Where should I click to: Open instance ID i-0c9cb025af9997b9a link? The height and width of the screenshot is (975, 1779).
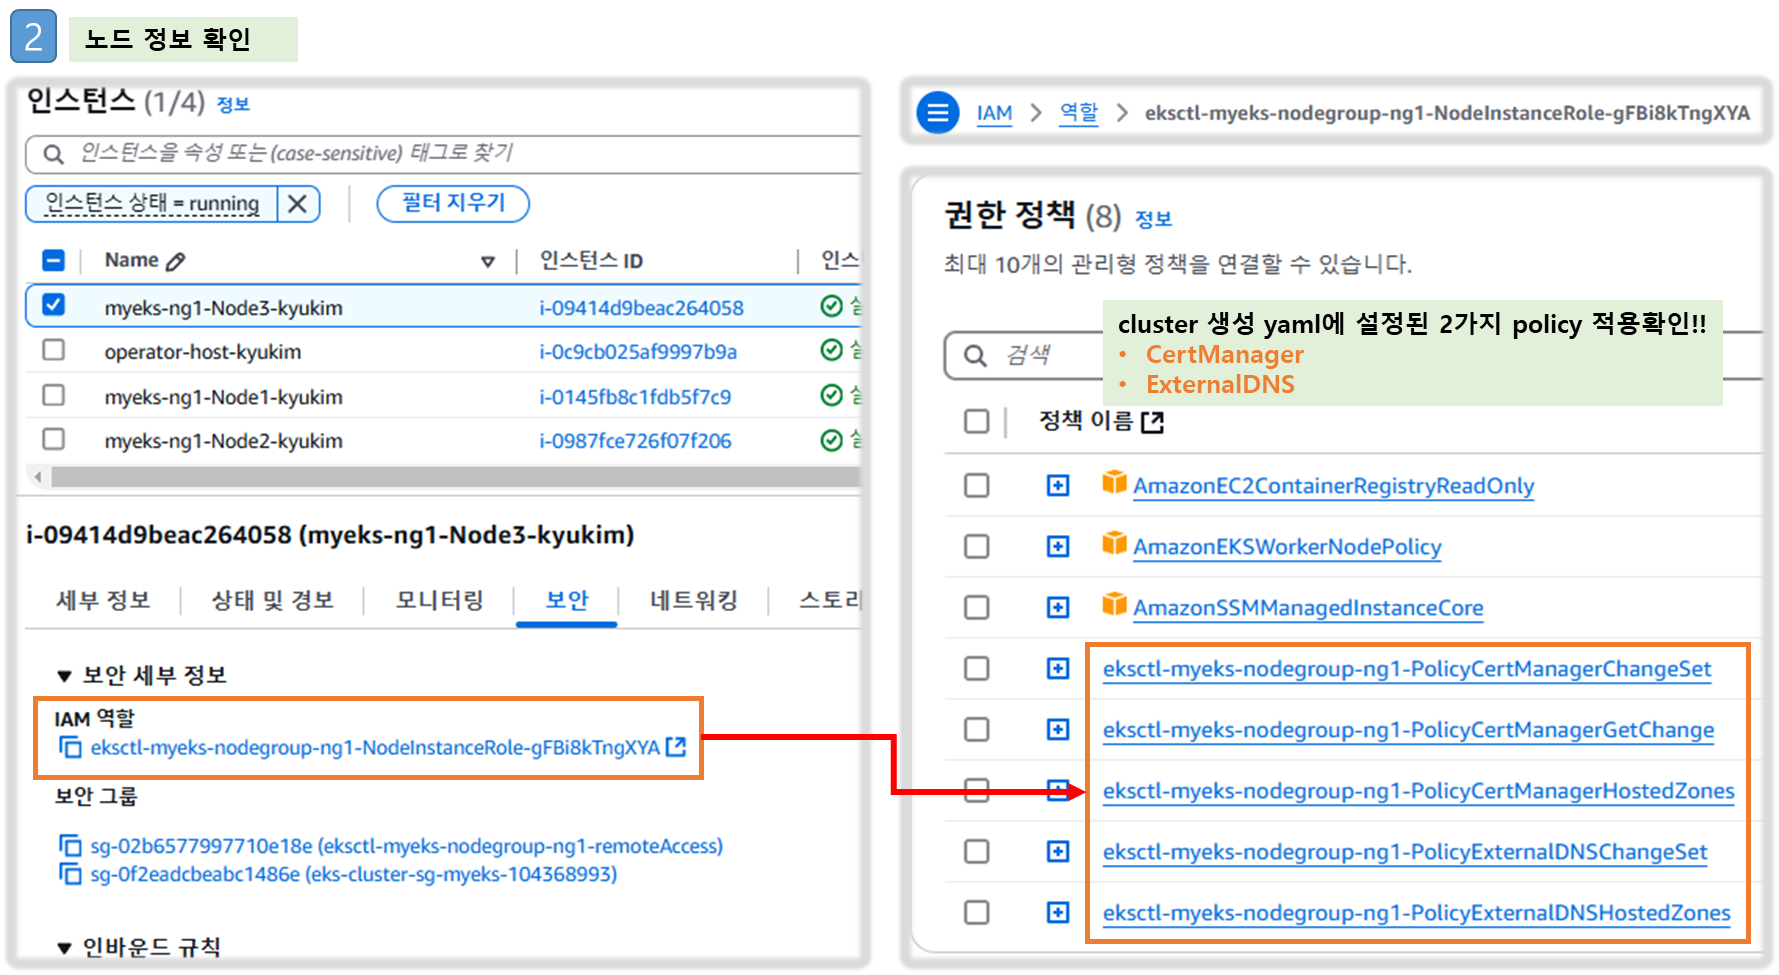[638, 352]
